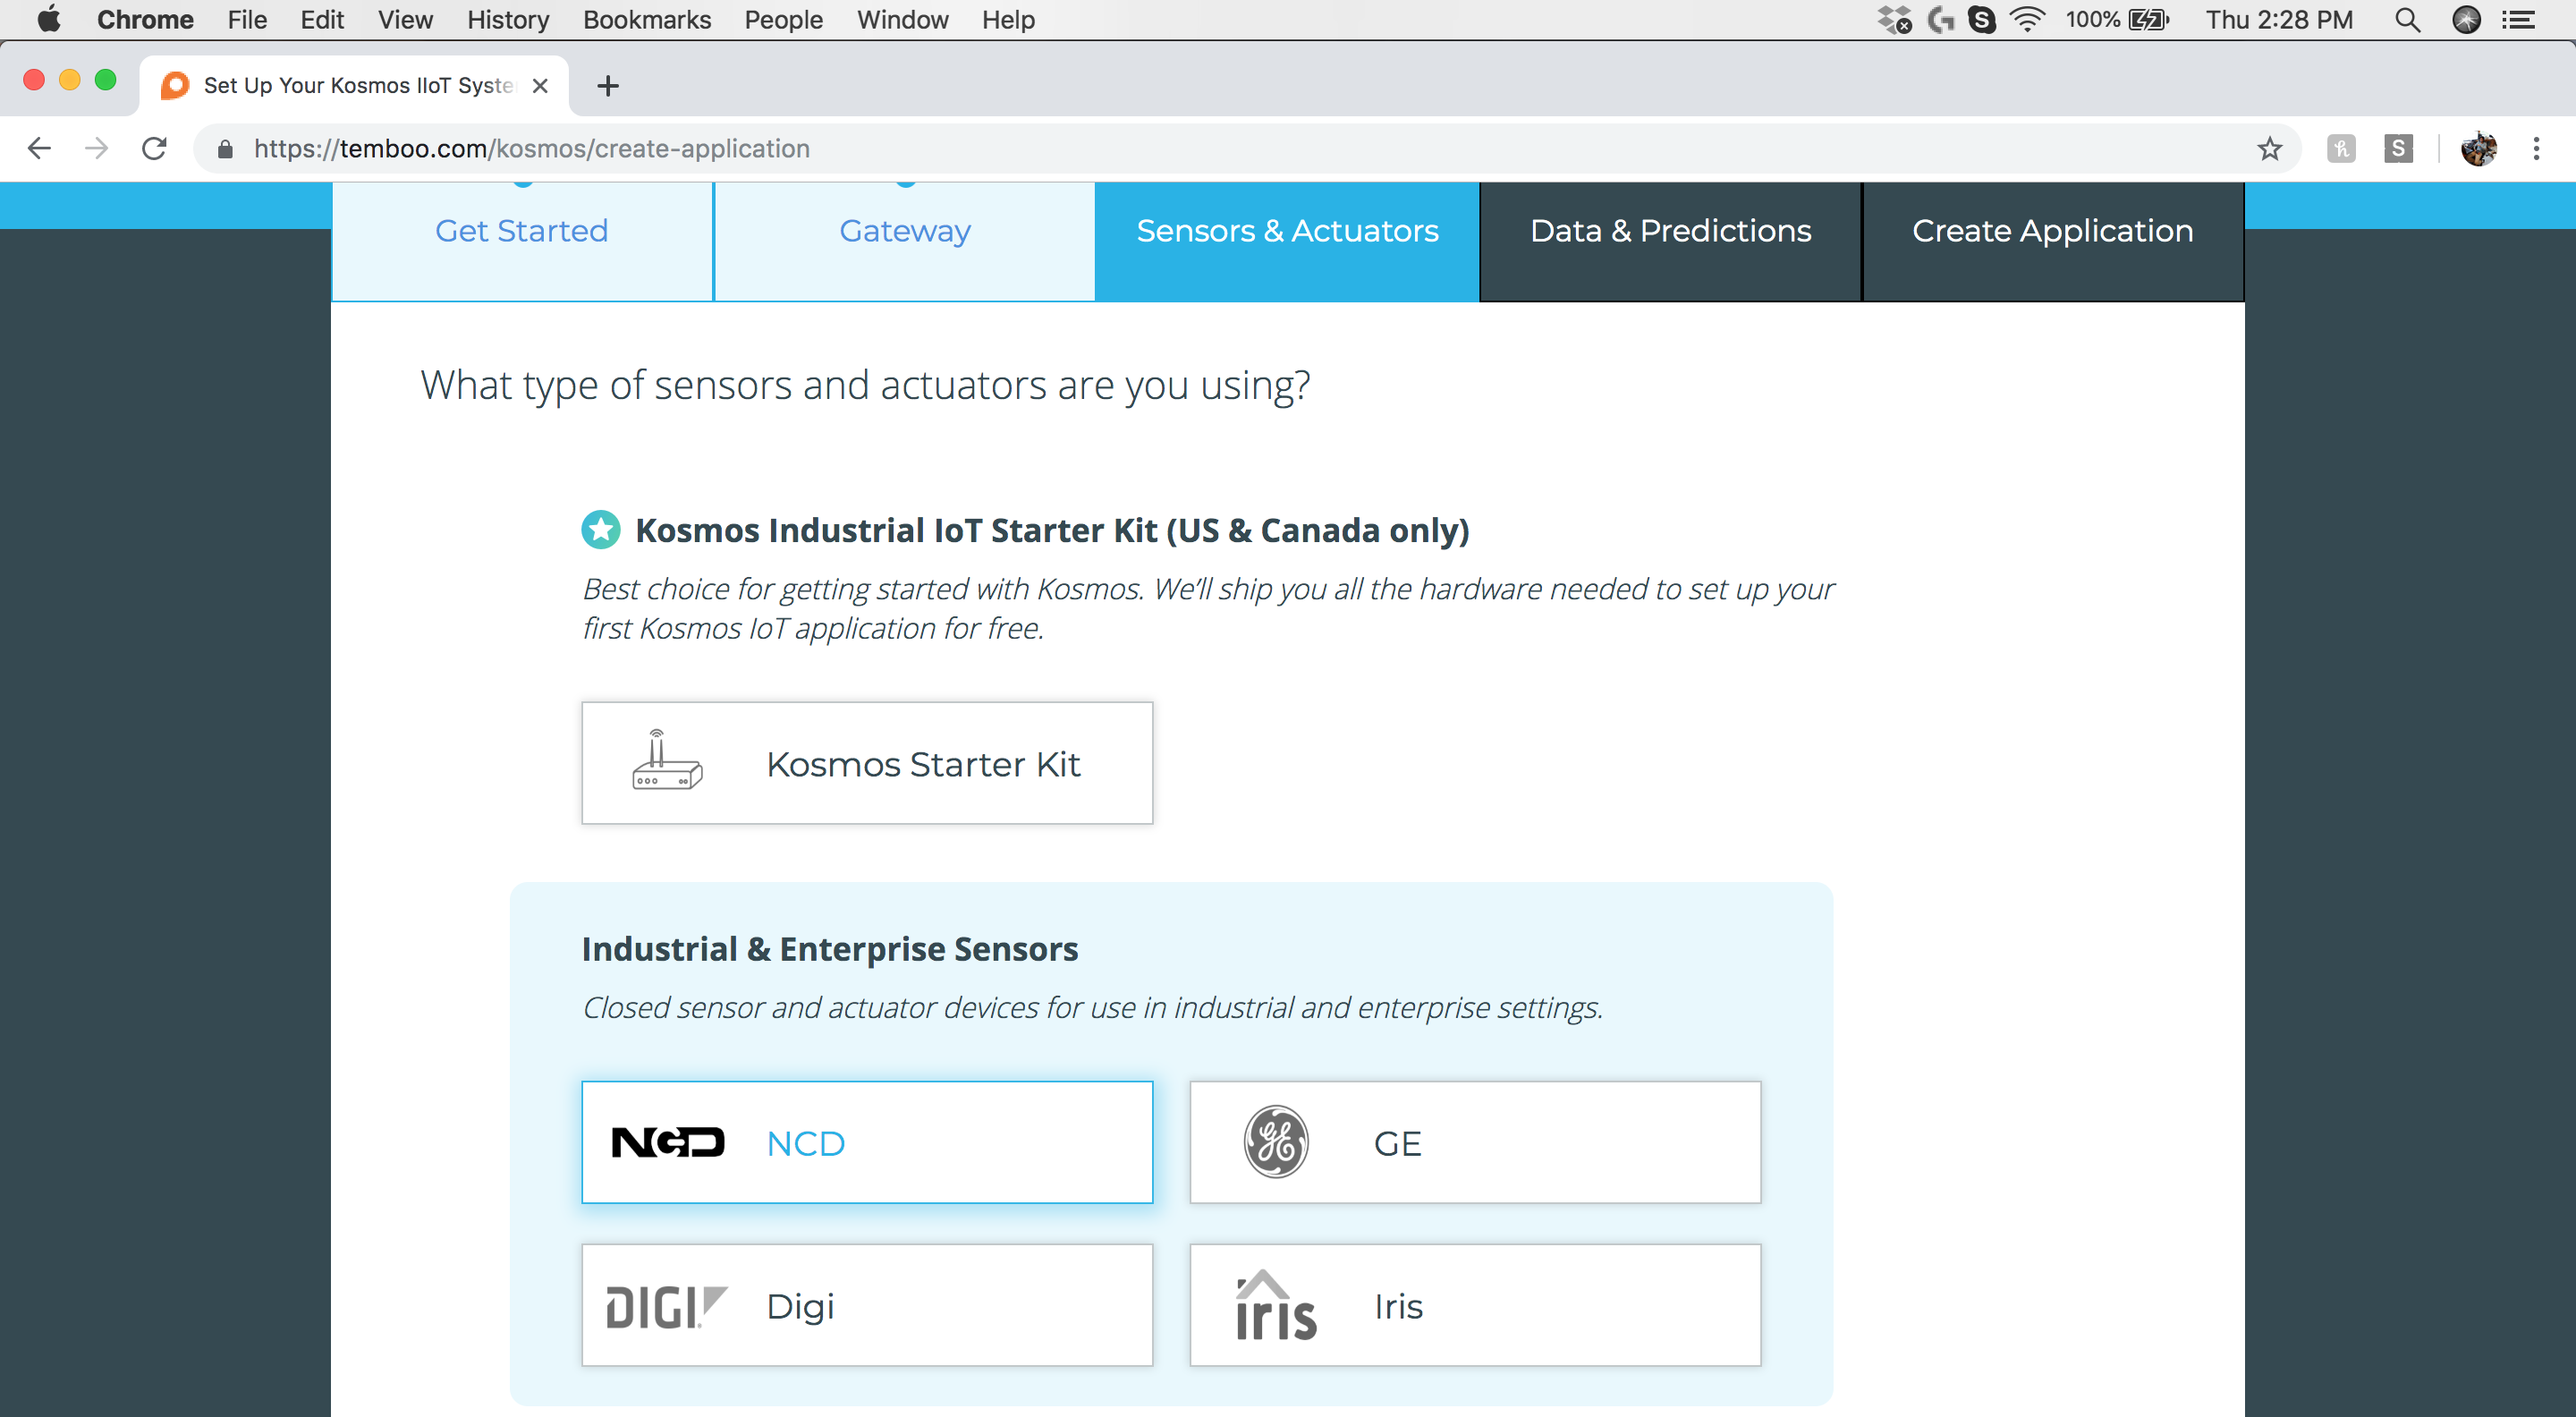
Task: Click the Skype menu bar icon
Action: coord(1981,19)
